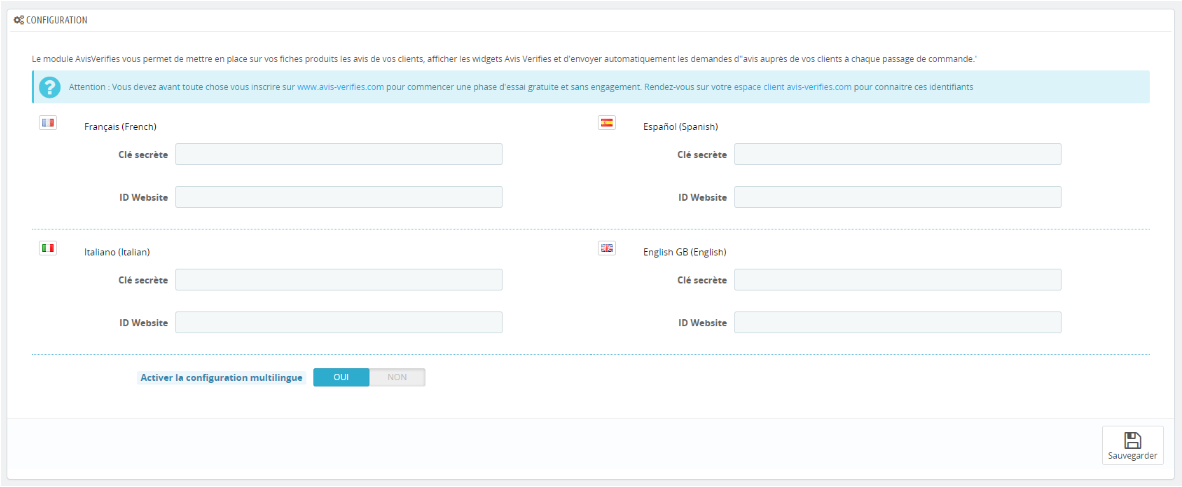Disable multilingual configuration with NON

(397, 377)
